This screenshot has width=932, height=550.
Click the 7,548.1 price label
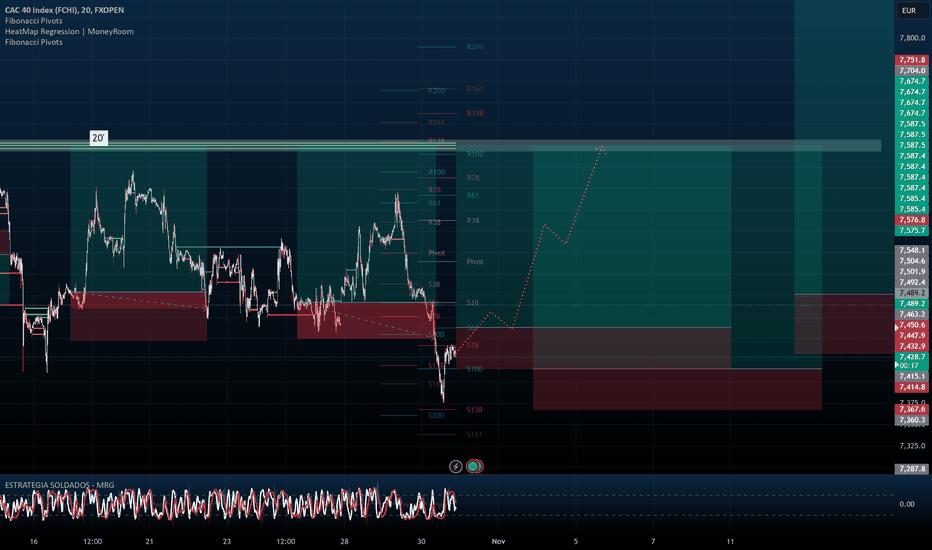click(912, 250)
